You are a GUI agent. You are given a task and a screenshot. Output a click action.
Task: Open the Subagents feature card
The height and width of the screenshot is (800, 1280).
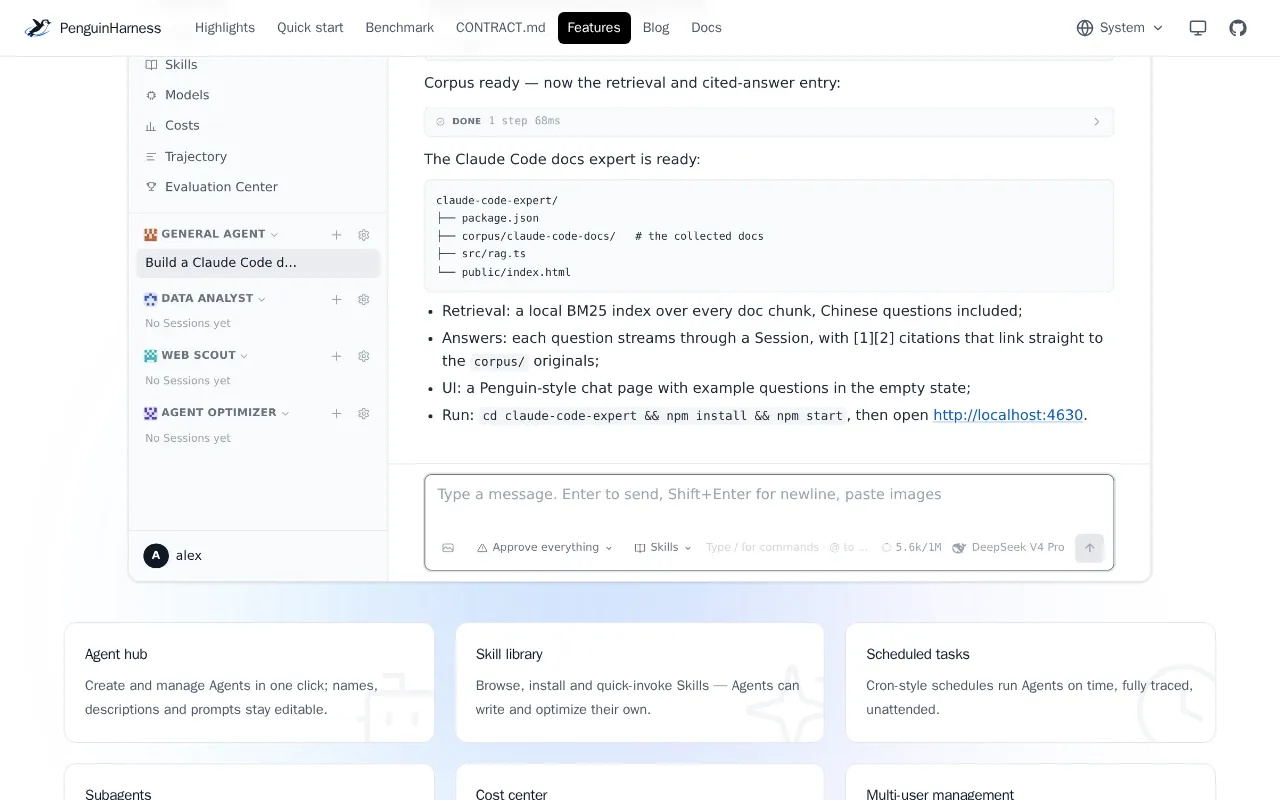(x=249, y=783)
